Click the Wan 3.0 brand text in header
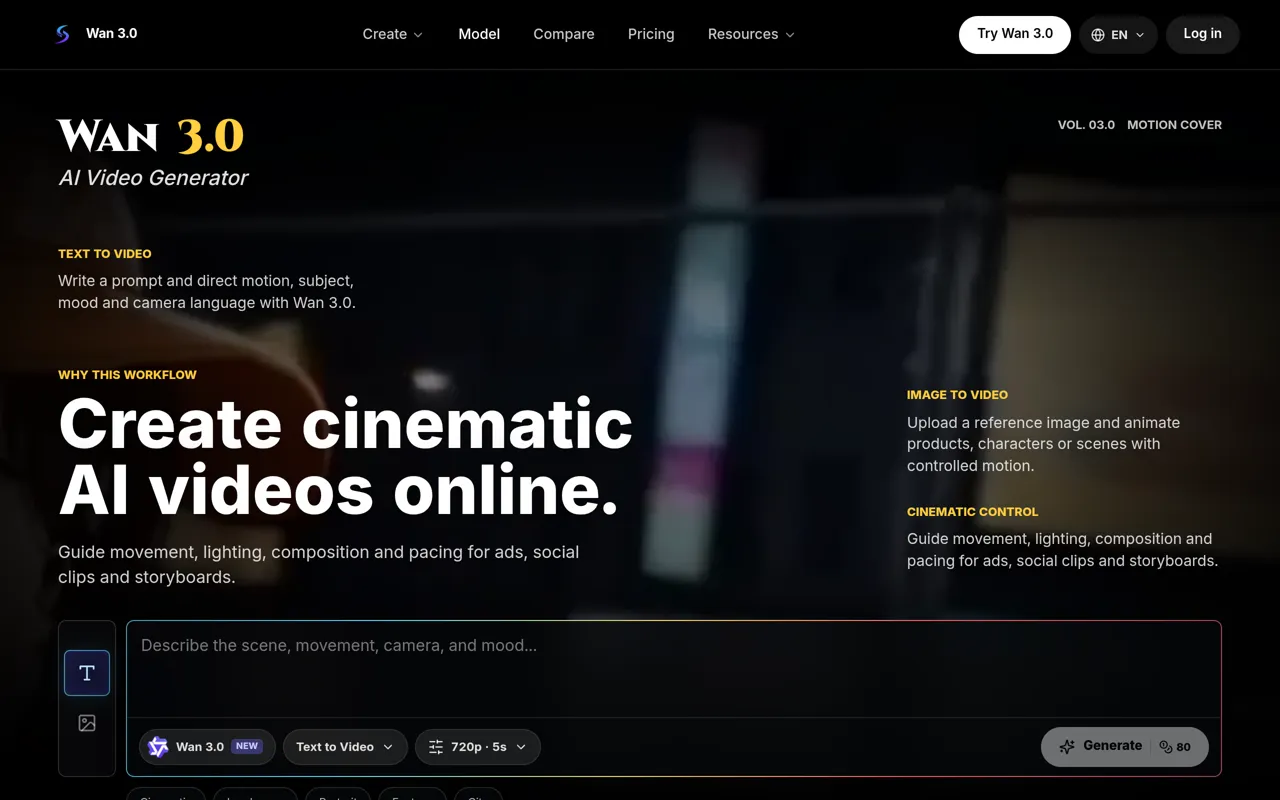The height and width of the screenshot is (800, 1280). pos(112,33)
